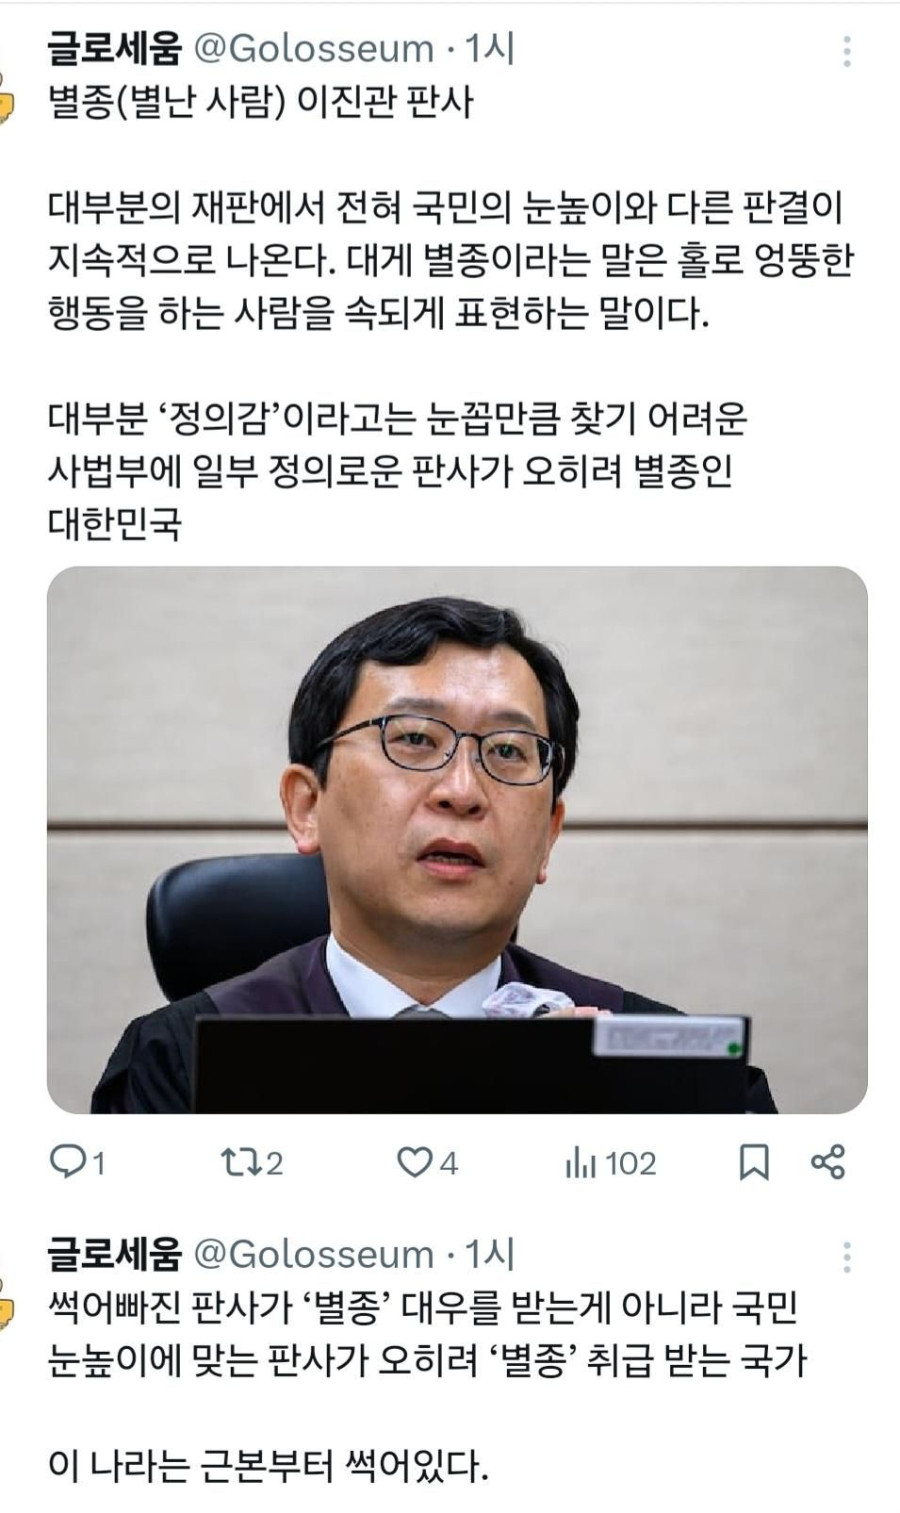
Task: Click the share icon of first tweet
Action: (828, 1162)
